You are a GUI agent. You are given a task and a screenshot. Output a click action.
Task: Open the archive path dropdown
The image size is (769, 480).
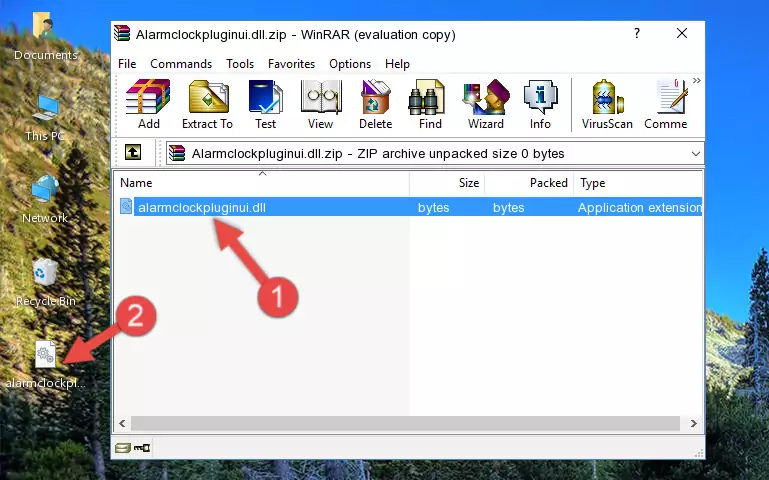[x=695, y=153]
